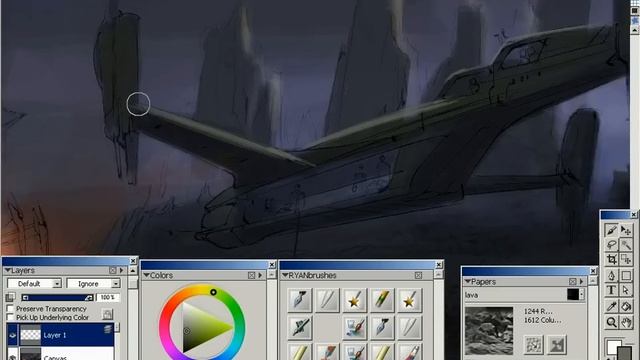Click the "1244 R..." paper rows text
The image size is (640, 360).
tap(538, 311)
